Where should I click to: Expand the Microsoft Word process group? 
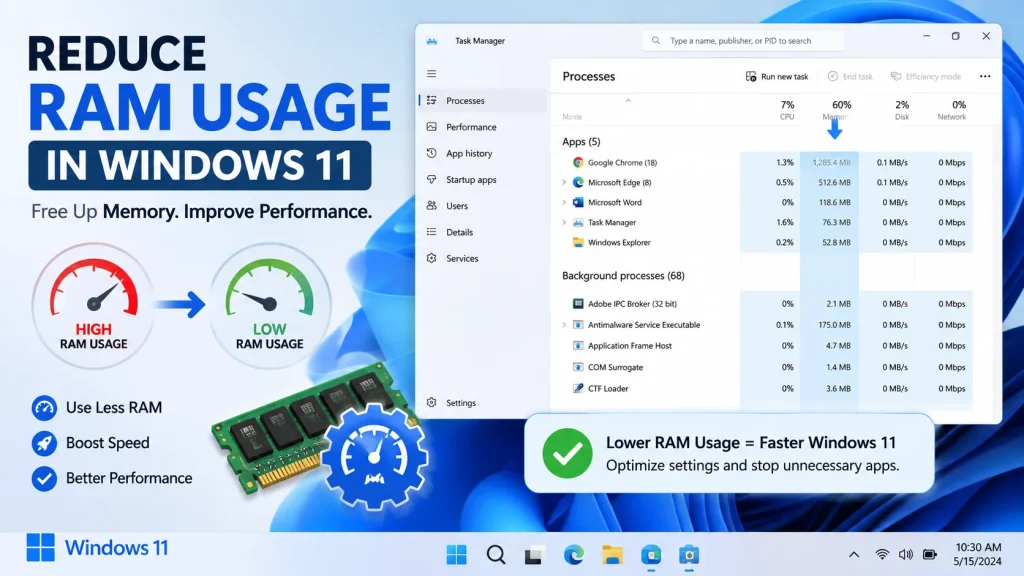(x=564, y=202)
